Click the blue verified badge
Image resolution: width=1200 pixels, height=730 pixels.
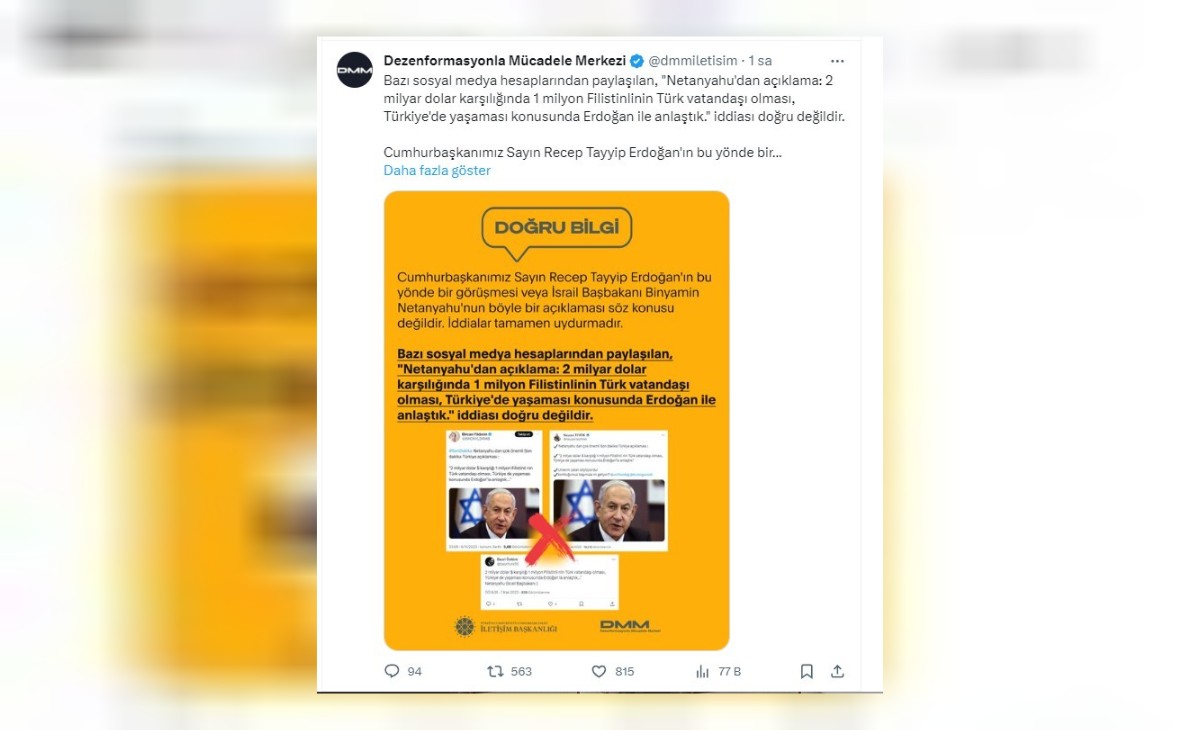[637, 61]
